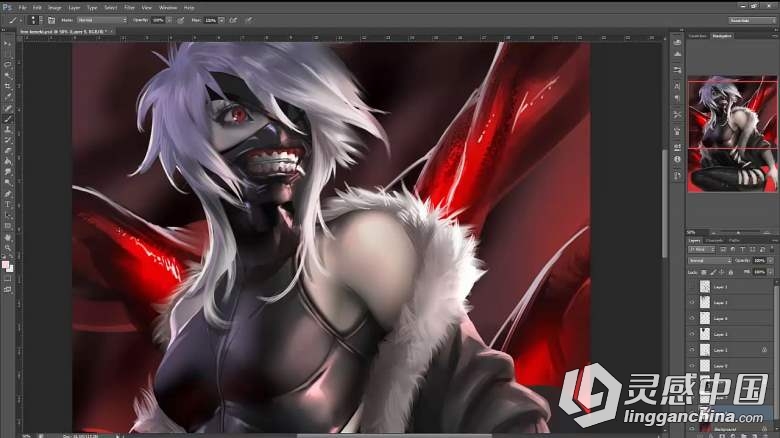This screenshot has height=438, width=780.
Task: Select the Horizontal Type tool
Action: coord(7,204)
